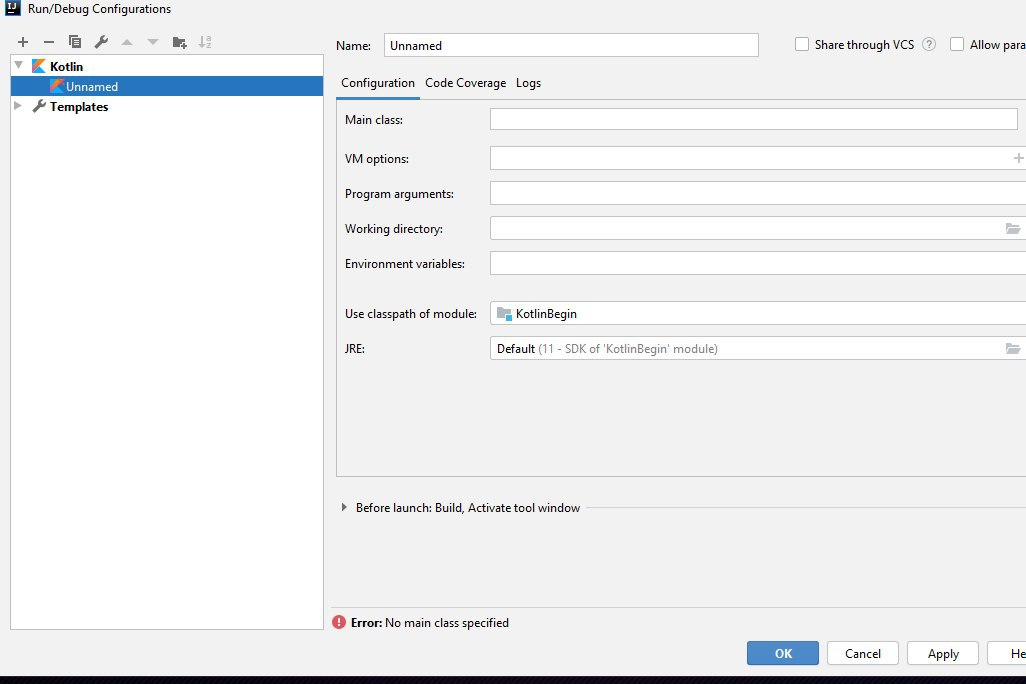Expand the Templates tree node
Screen dimensions: 1026x684
[18, 105]
